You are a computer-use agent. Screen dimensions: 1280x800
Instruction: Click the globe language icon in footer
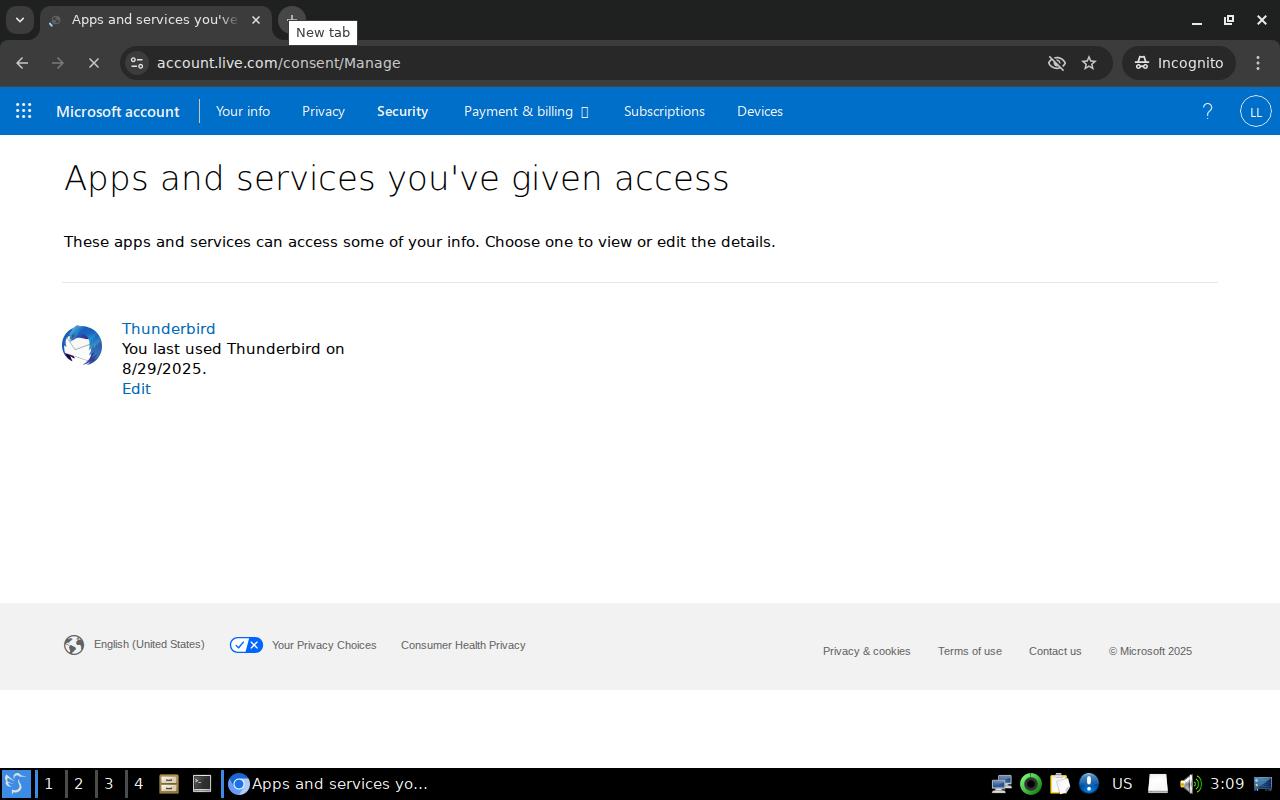point(74,645)
